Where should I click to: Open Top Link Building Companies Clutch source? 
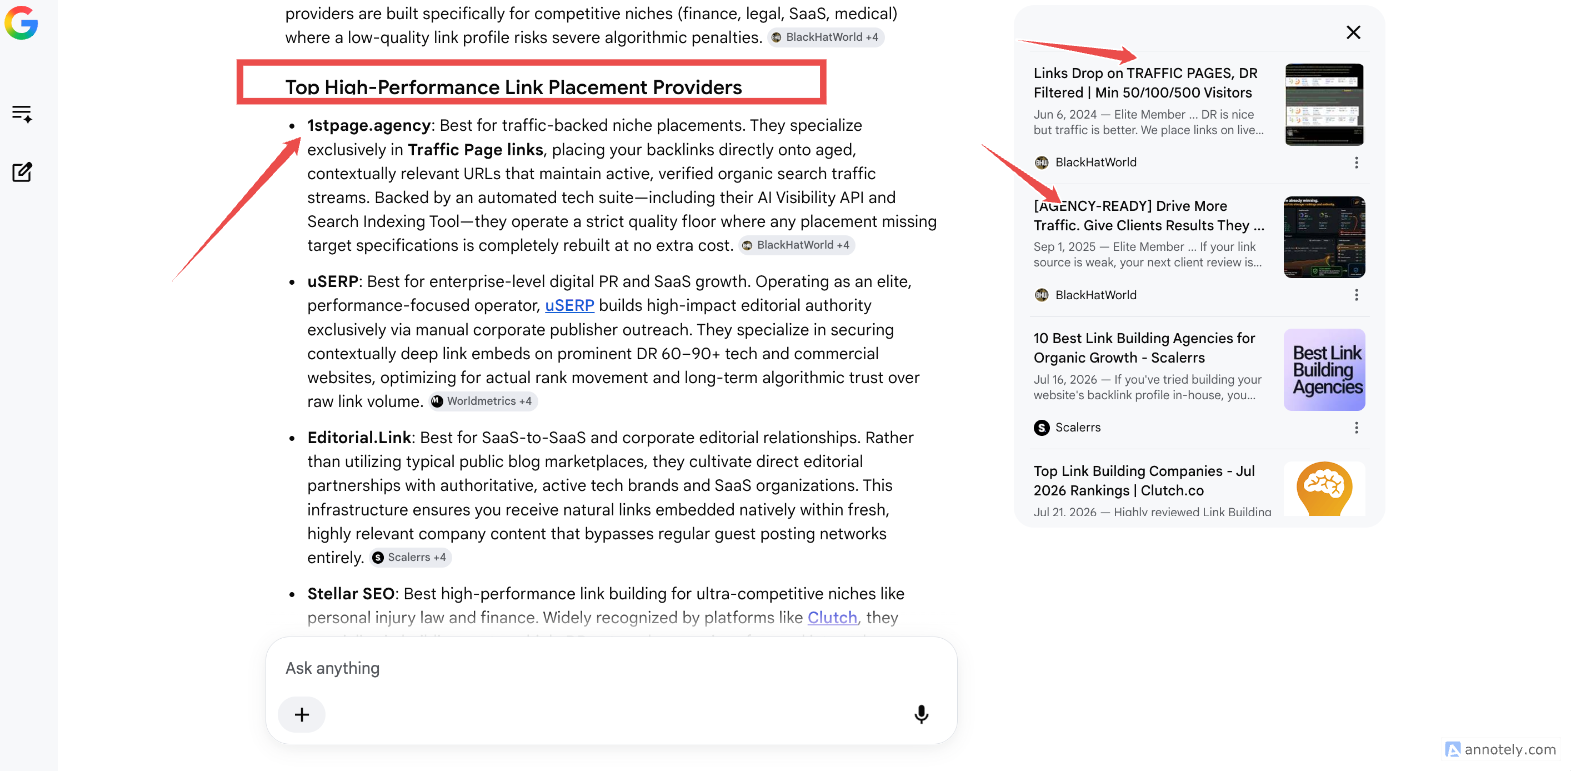pos(1144,481)
